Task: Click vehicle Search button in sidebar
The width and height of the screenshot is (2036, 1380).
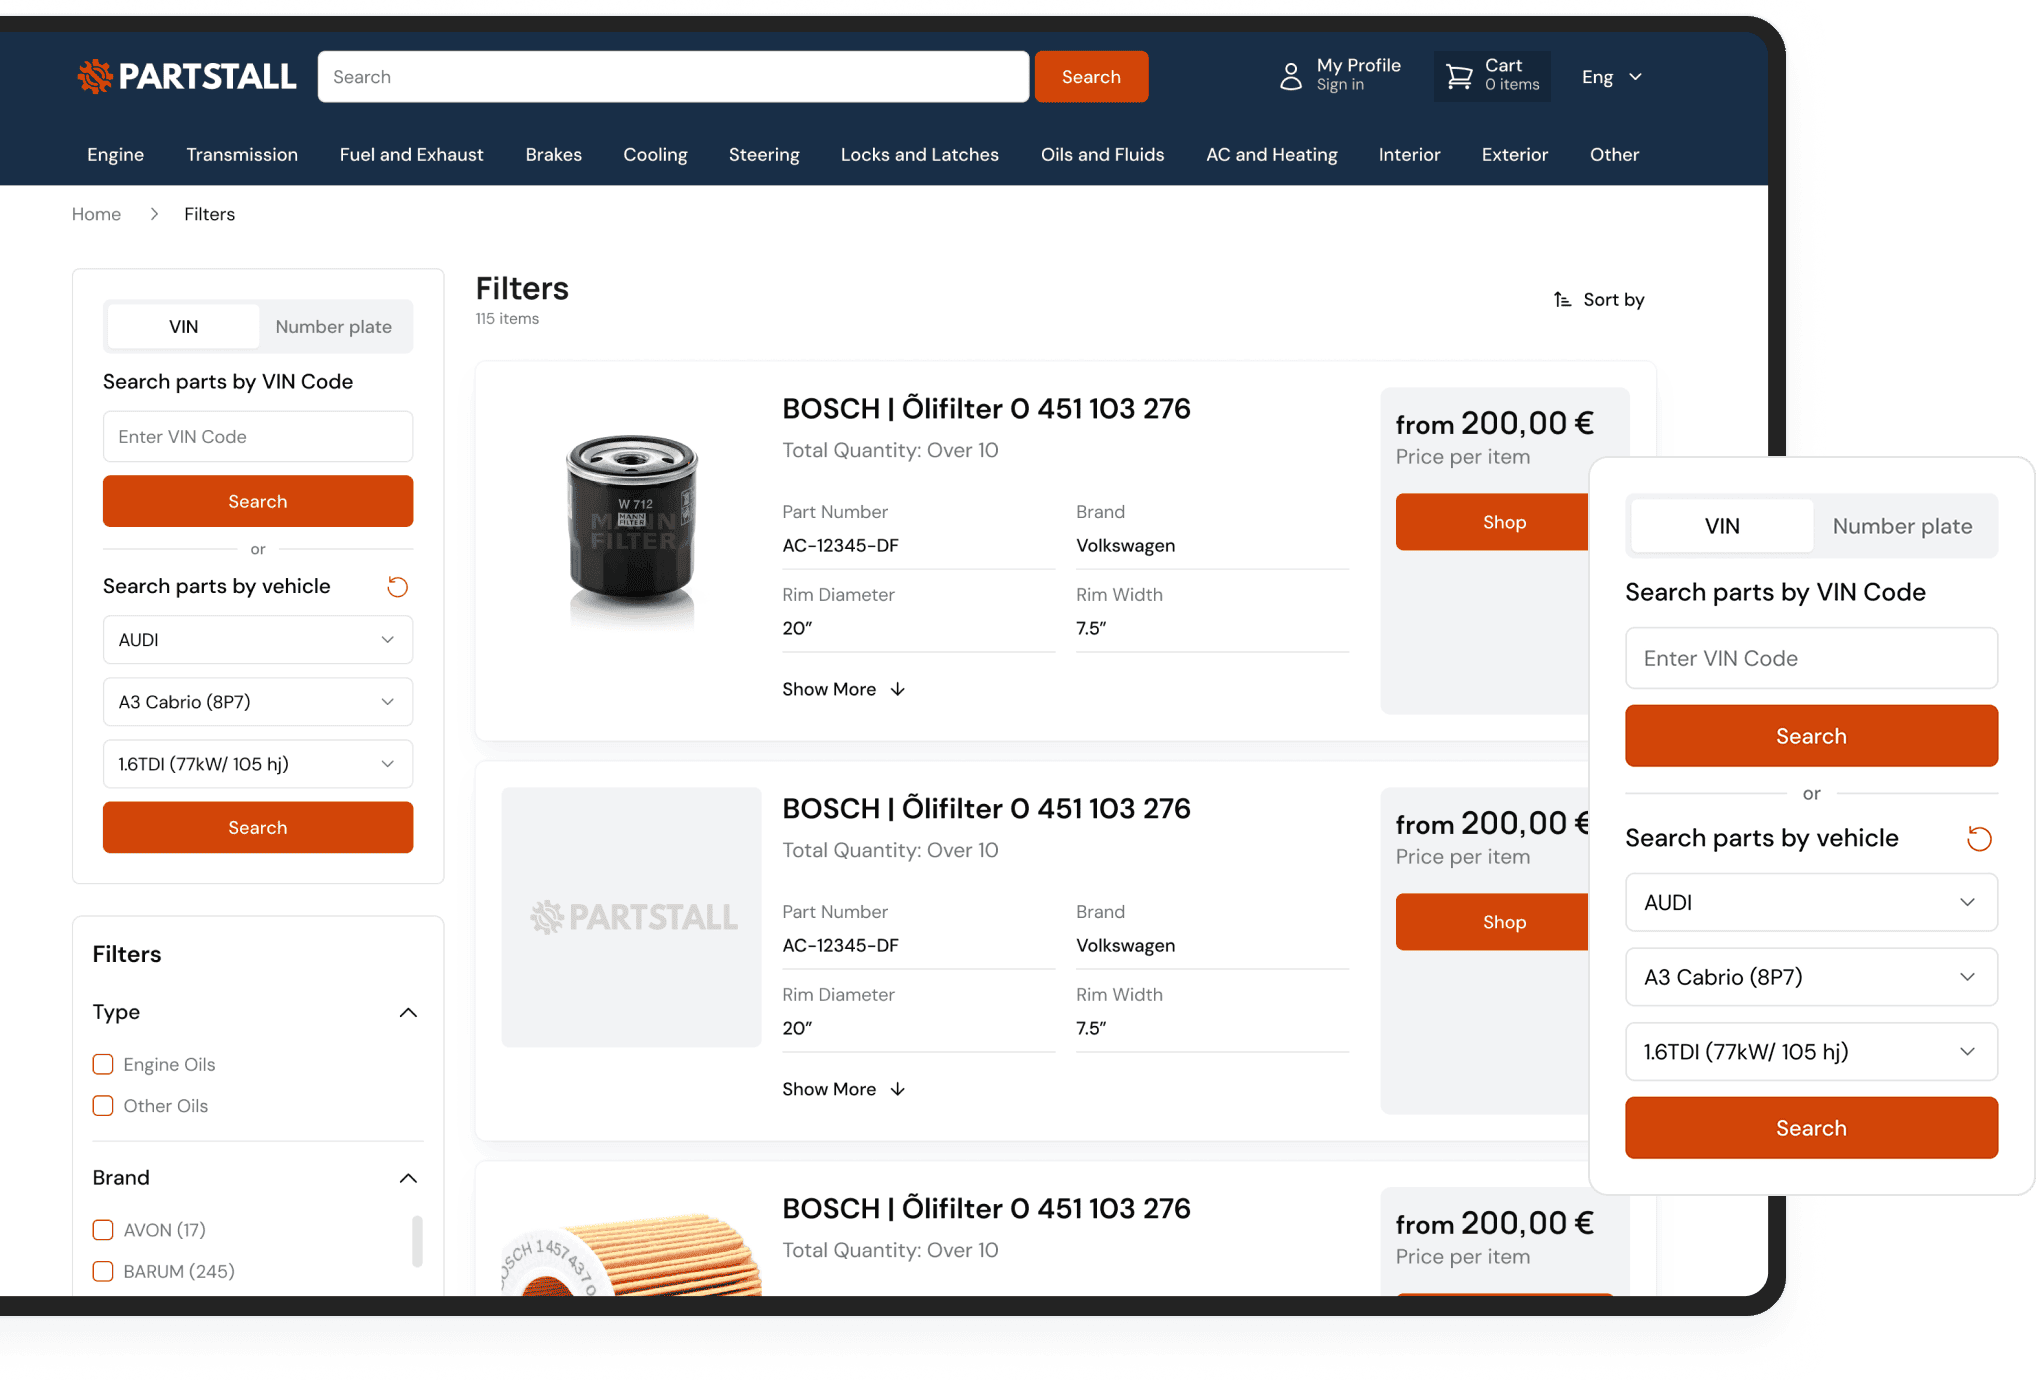Action: pyautogui.click(x=258, y=827)
